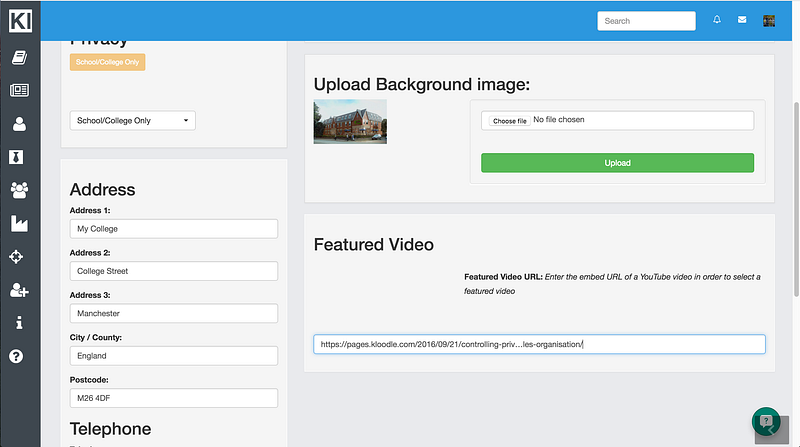
Task: Click the orange School/College Only badge
Action: 108,62
